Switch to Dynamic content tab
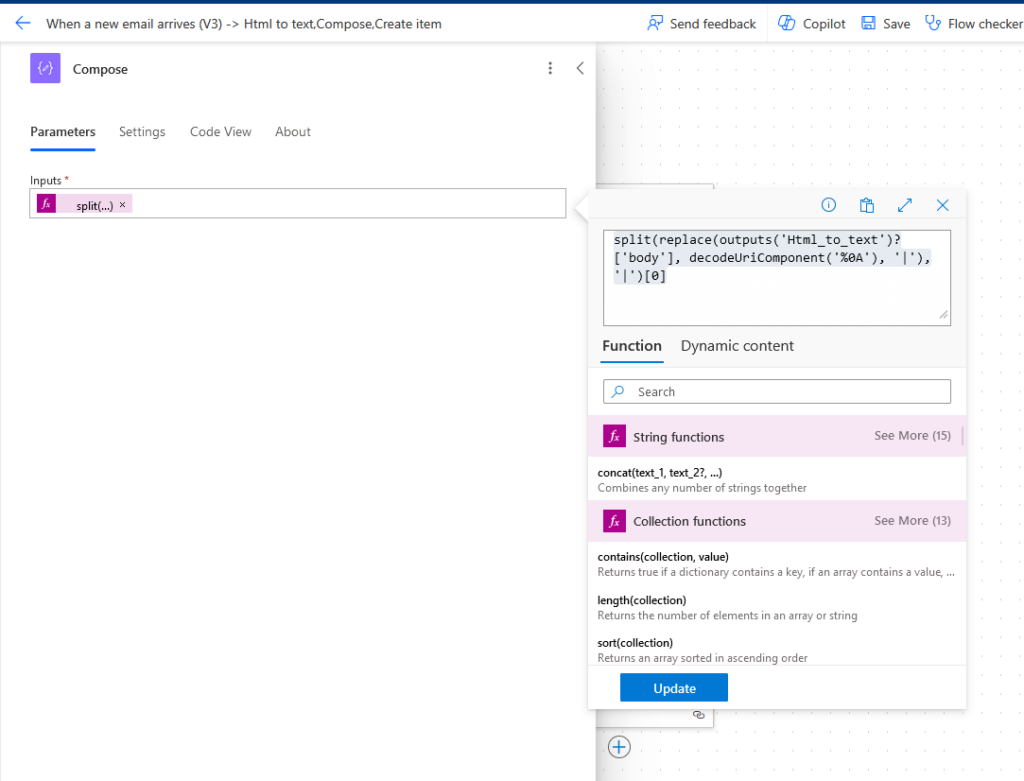 coord(737,346)
